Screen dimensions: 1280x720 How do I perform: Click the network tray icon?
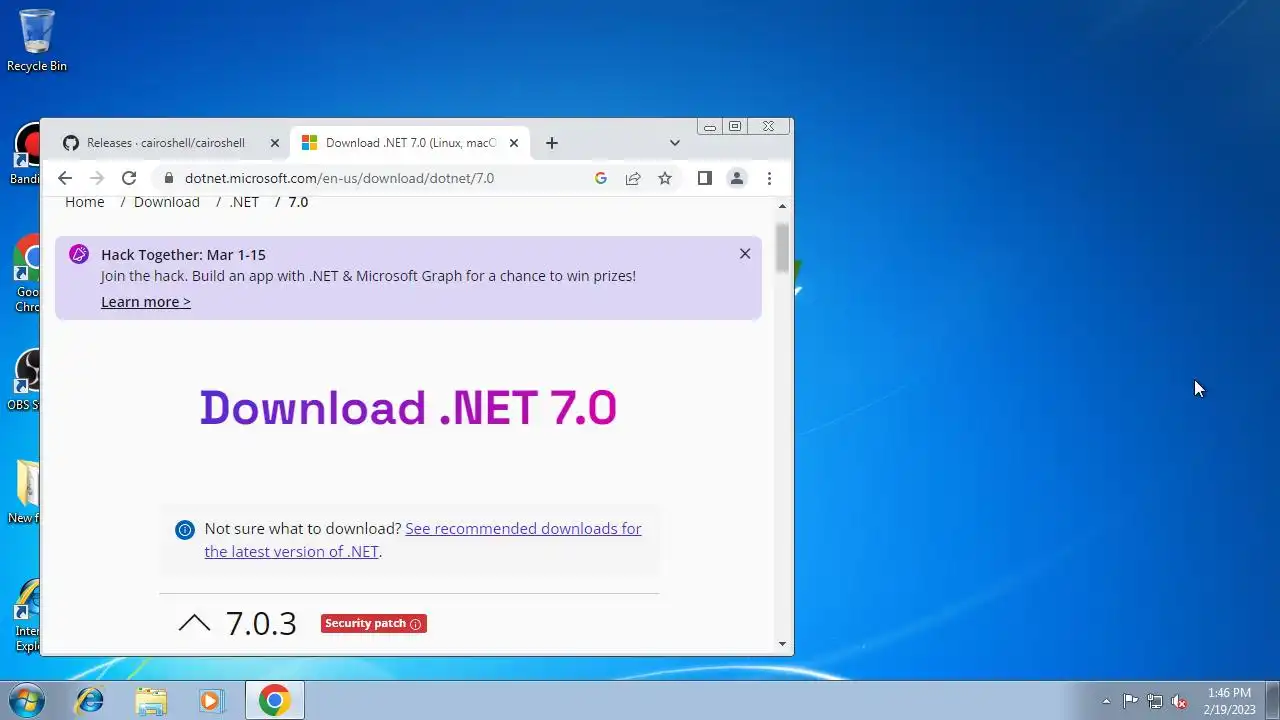pos(1155,701)
